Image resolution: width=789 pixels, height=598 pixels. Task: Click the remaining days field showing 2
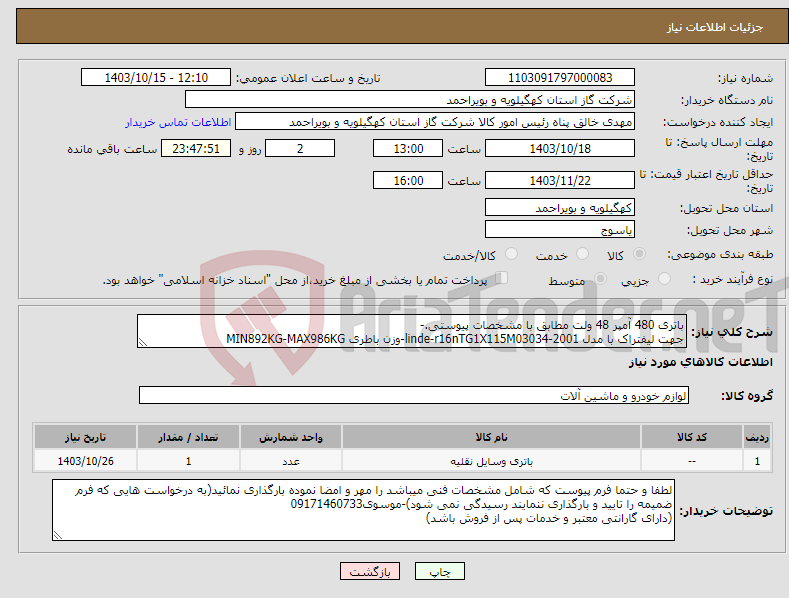coord(300,148)
